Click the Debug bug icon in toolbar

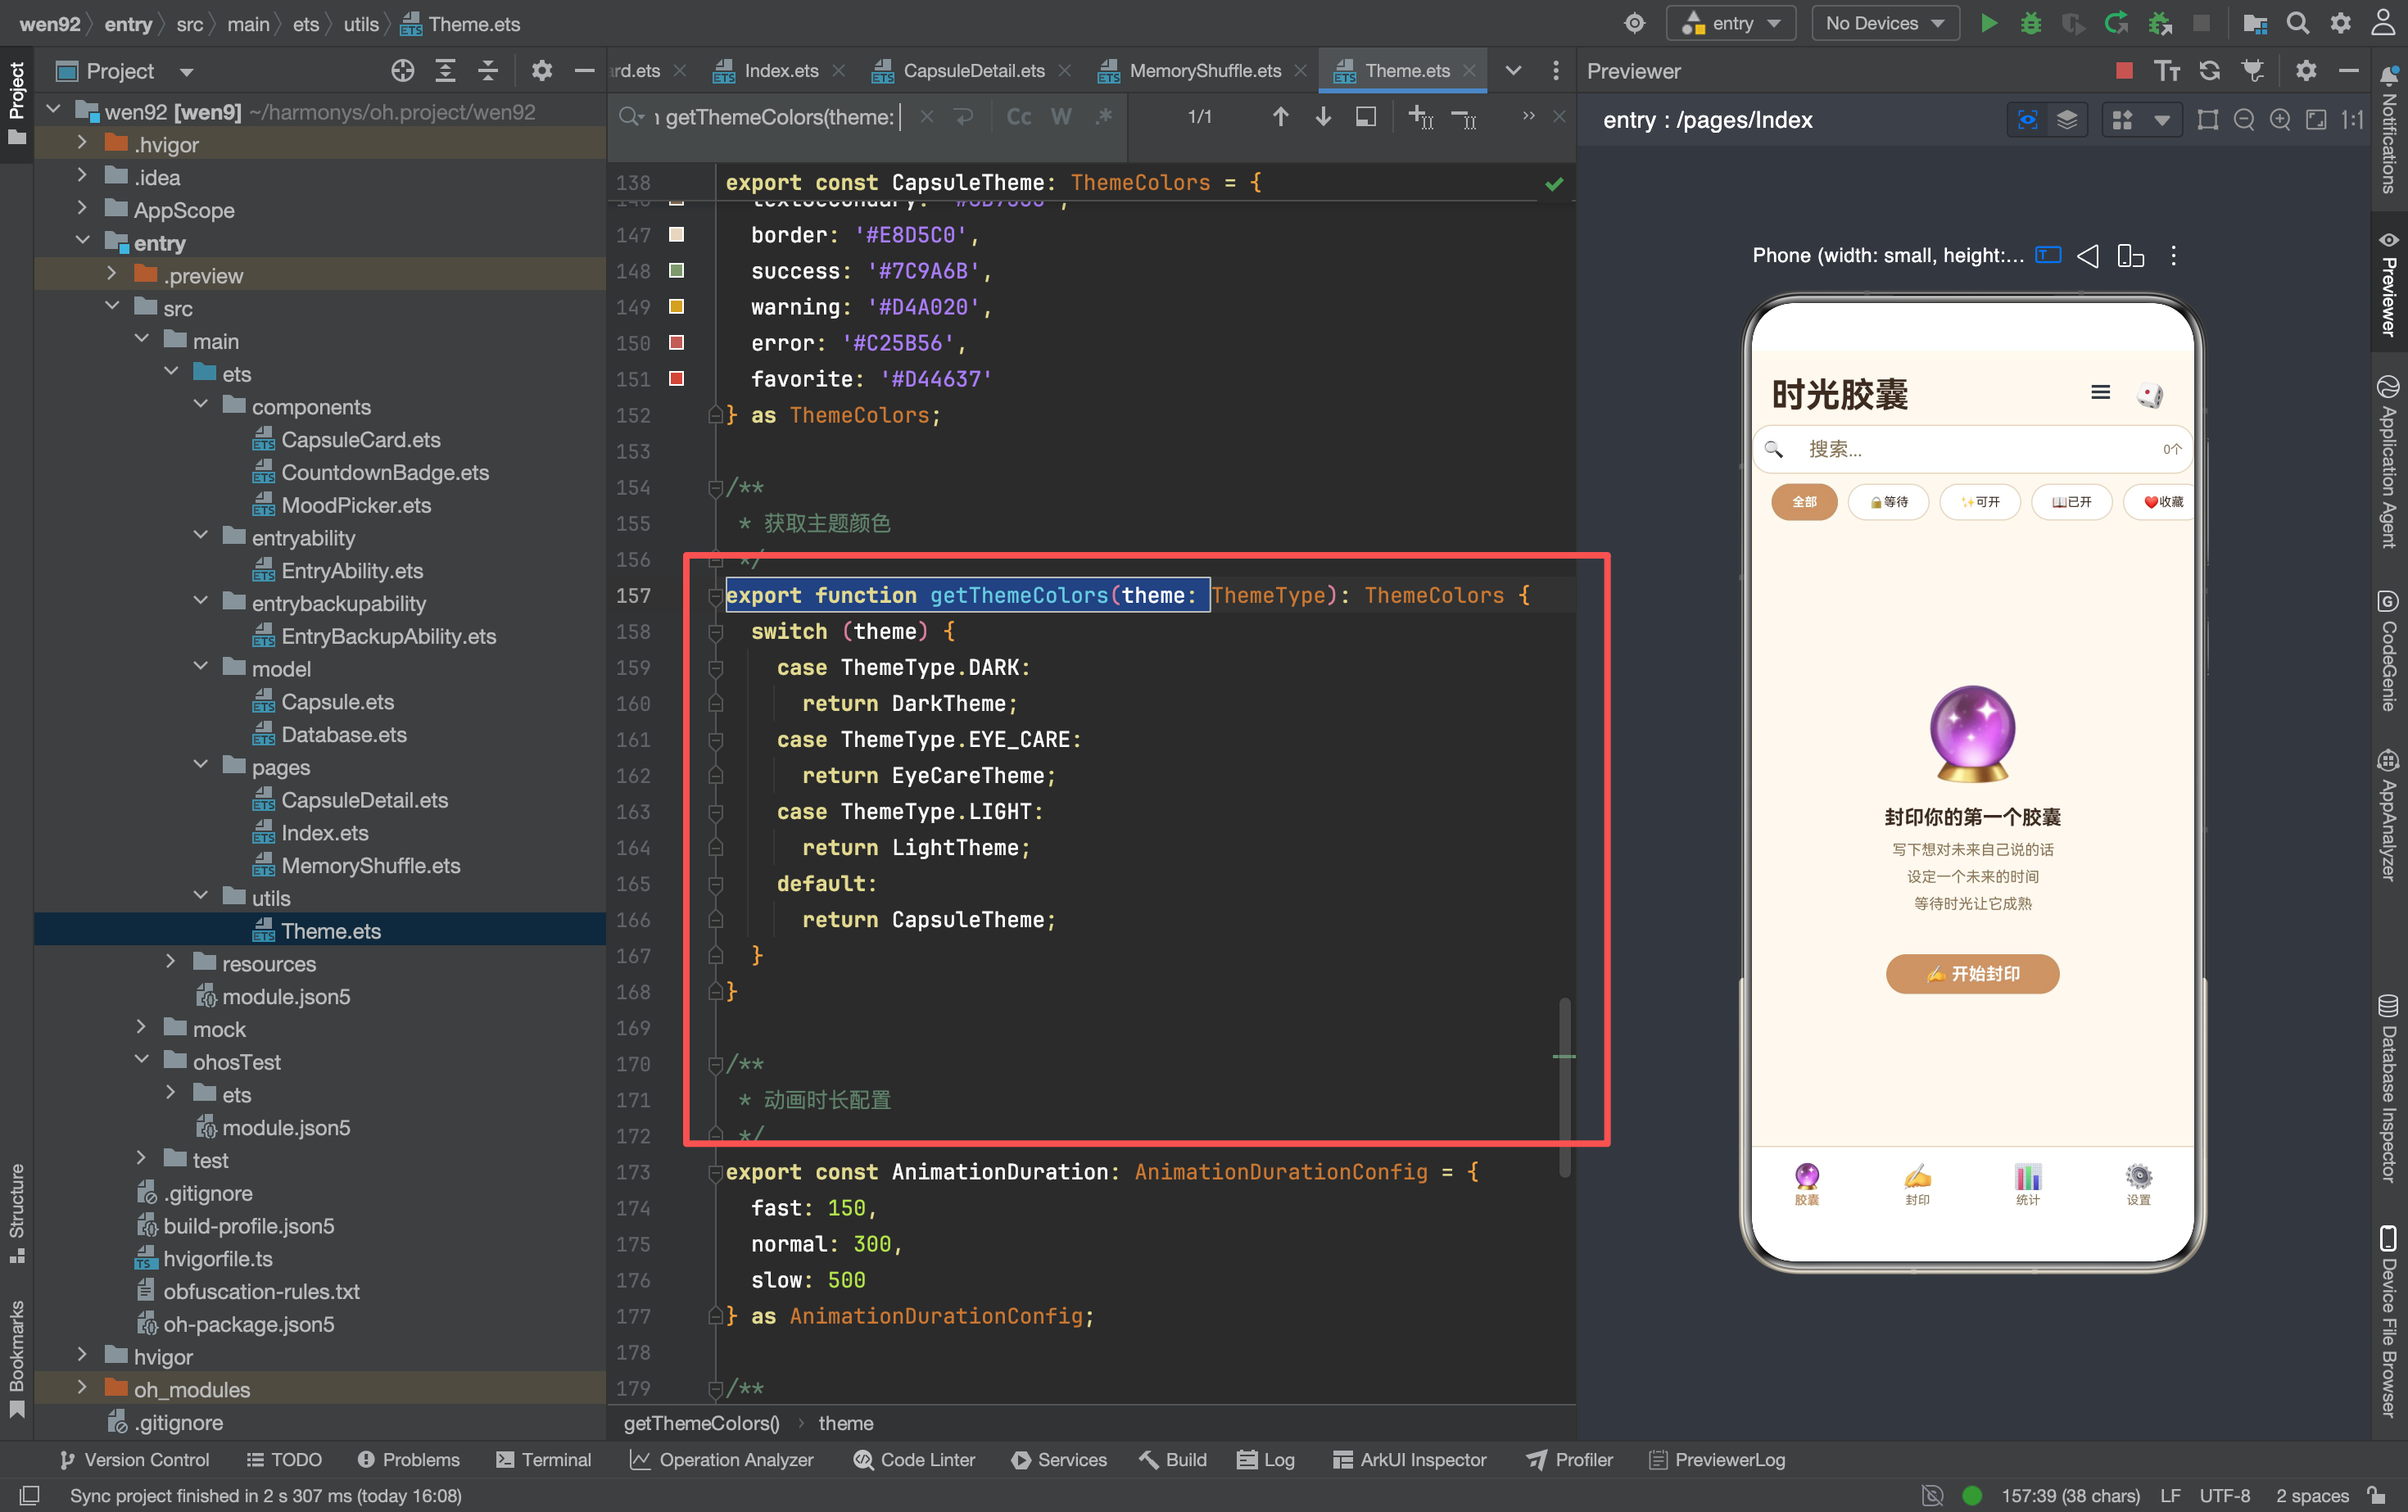(x=2031, y=23)
